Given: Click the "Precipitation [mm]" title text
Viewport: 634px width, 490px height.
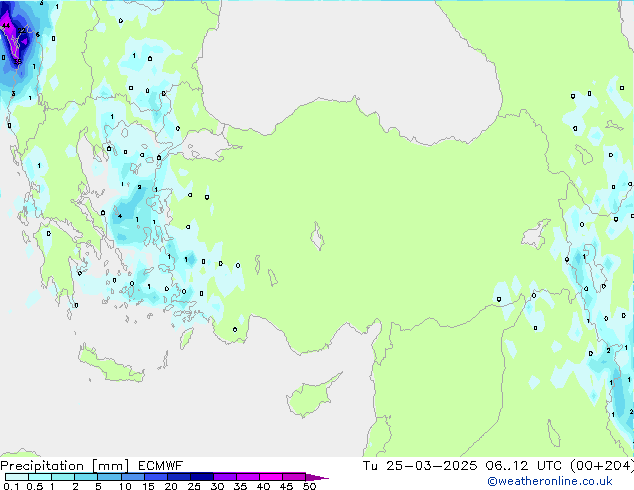Looking at the screenshot, I should 64,466.
